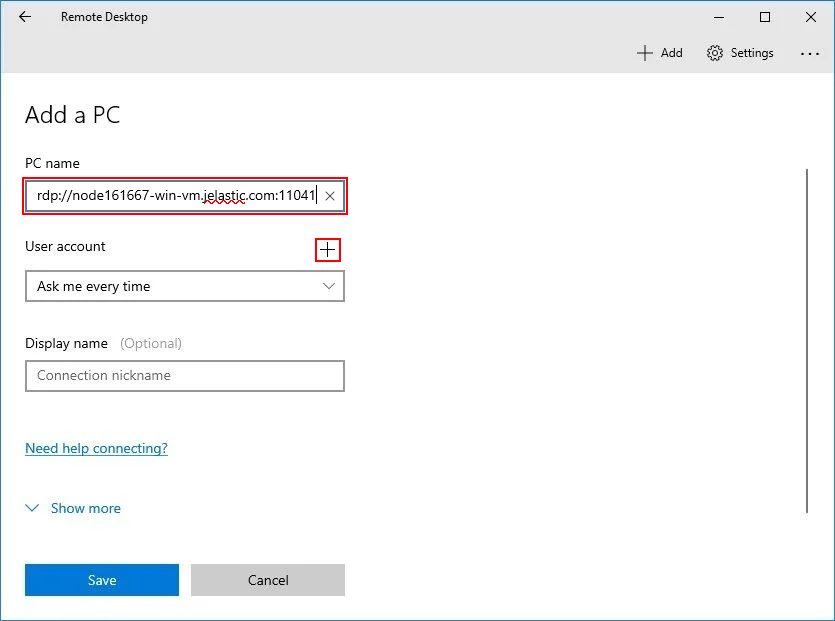This screenshot has height=621, width=835.
Task: Add a user account with plus icon
Action: [328, 250]
